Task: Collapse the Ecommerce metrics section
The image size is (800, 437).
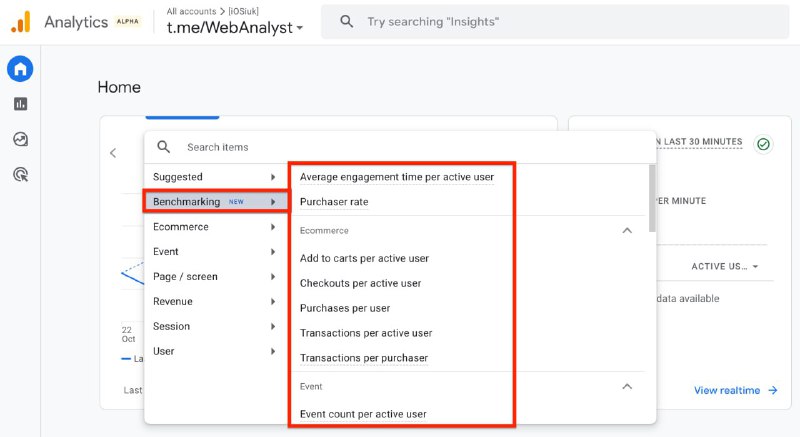Action: pos(627,230)
